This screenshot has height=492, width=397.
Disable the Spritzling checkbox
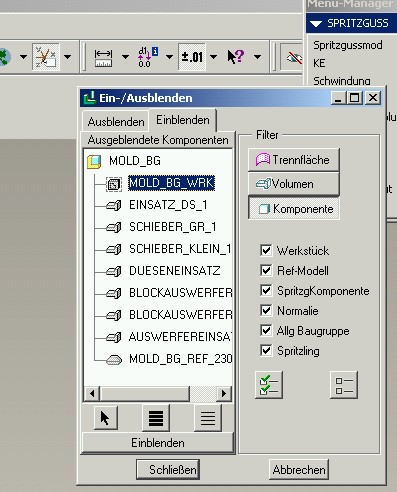click(x=266, y=350)
